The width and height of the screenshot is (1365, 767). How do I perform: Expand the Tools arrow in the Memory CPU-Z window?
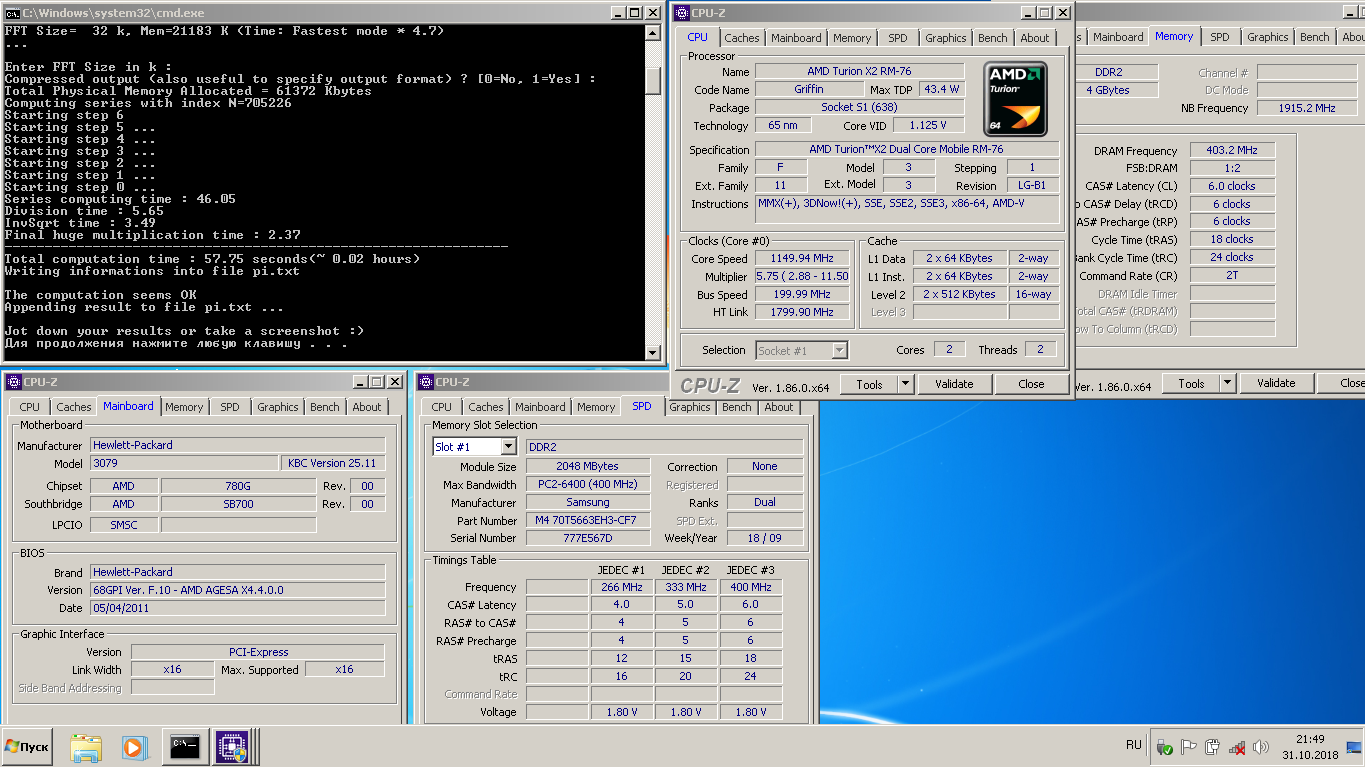(1227, 383)
